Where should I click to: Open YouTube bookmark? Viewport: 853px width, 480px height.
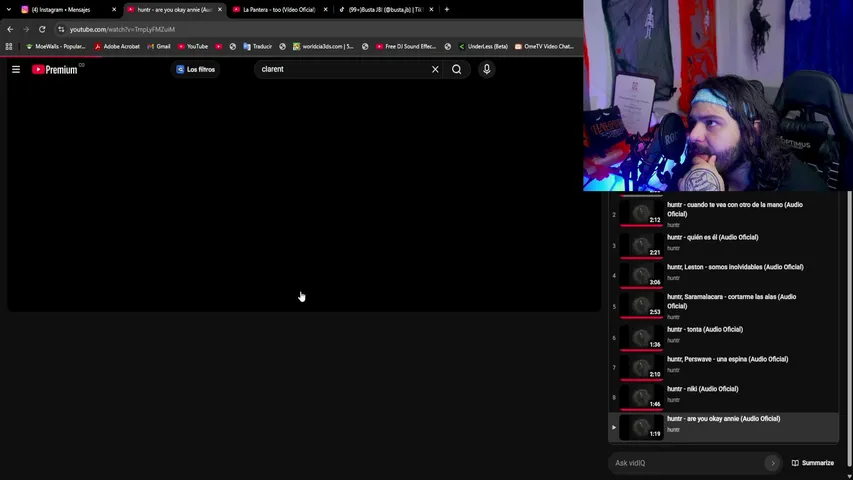point(193,47)
